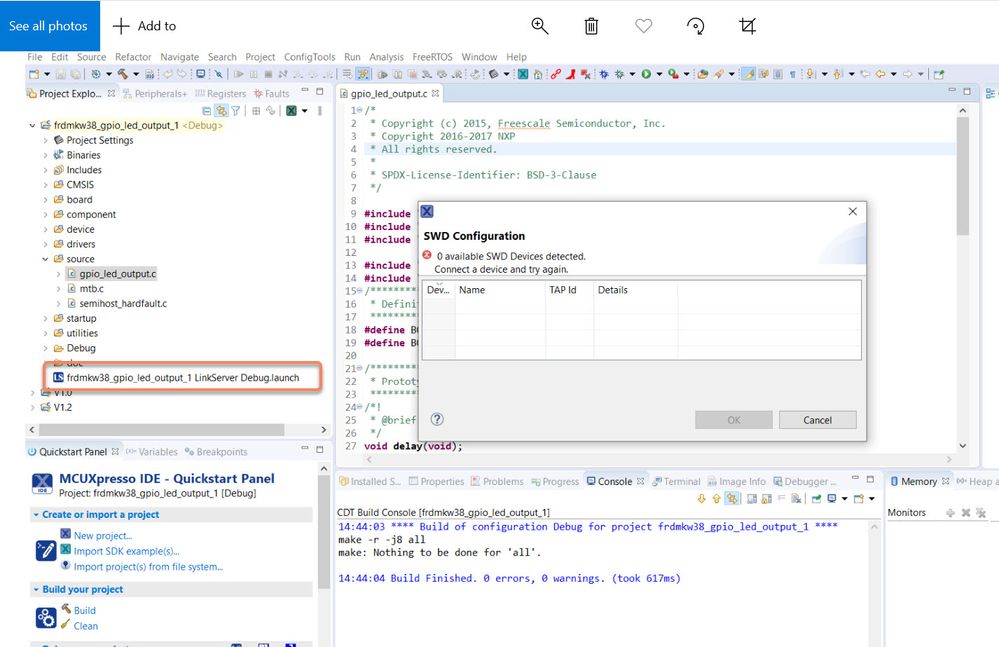
Task: Switch to the Problems tab
Action: point(497,481)
